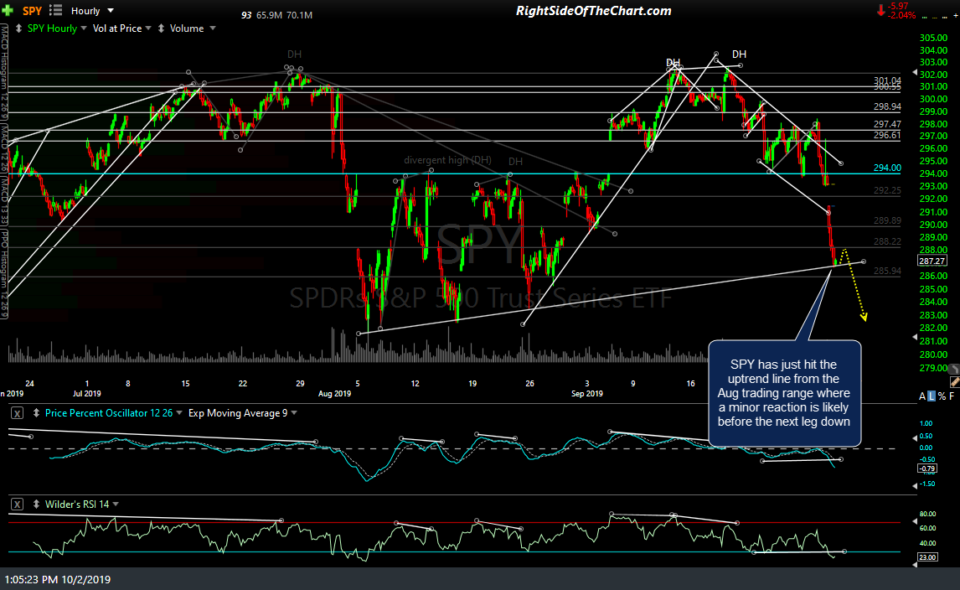
Task: Switch price axis to % percent scale
Action: point(942,396)
